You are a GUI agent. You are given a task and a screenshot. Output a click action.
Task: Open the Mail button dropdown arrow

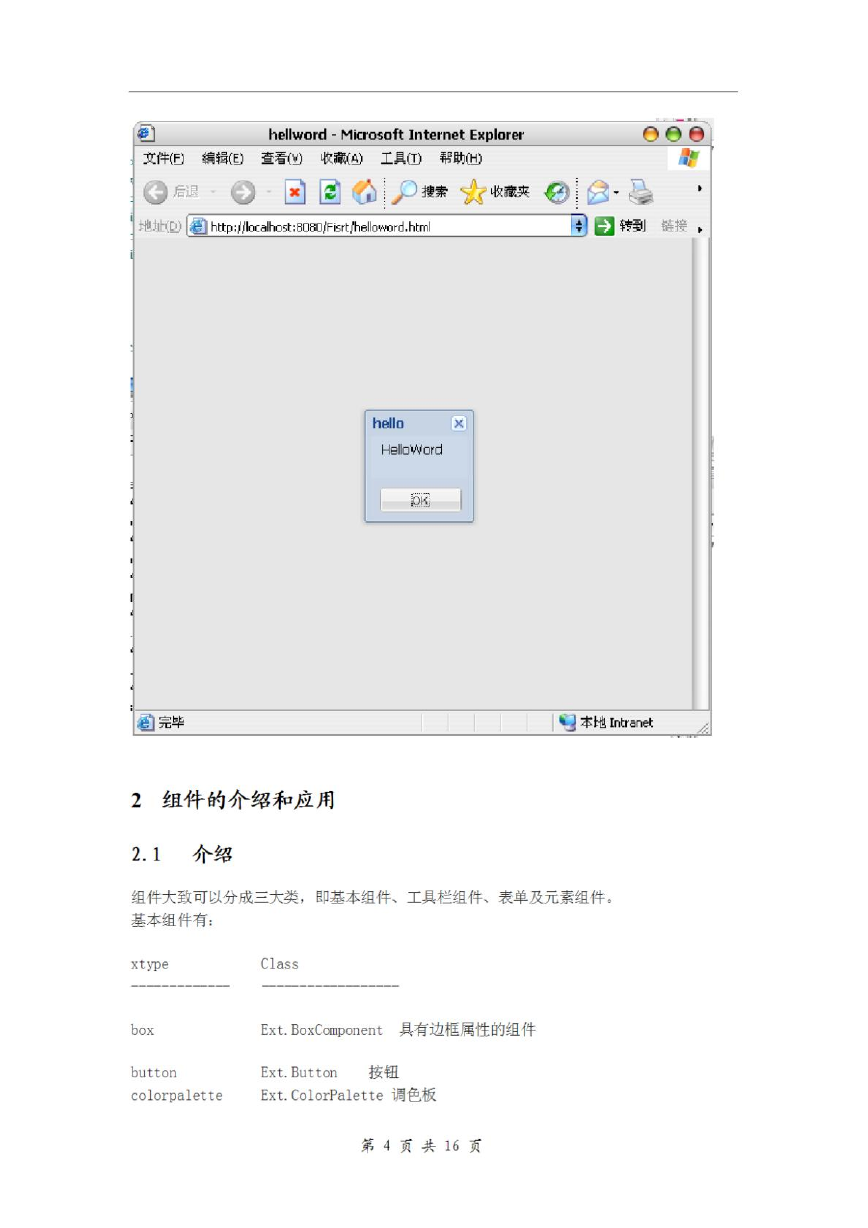point(617,192)
